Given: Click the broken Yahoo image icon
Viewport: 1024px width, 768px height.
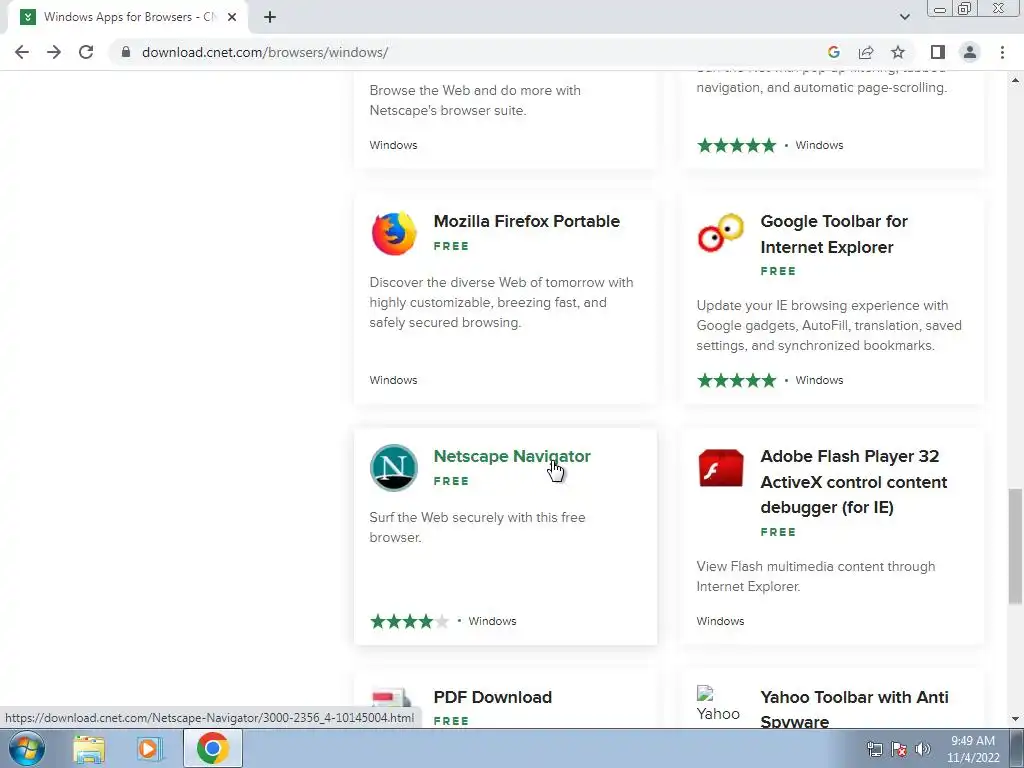Looking at the screenshot, I should pos(718,704).
